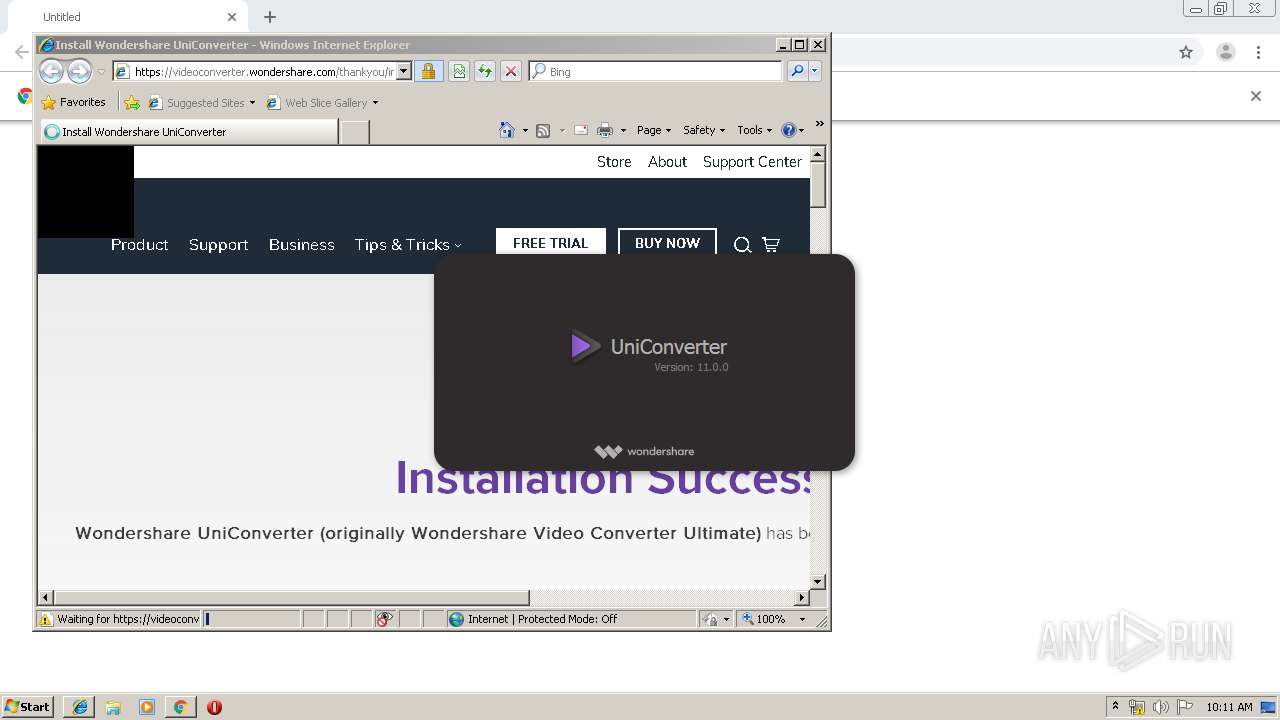The height and width of the screenshot is (720, 1280).
Task: Run search with magnifier button
Action: point(797,71)
